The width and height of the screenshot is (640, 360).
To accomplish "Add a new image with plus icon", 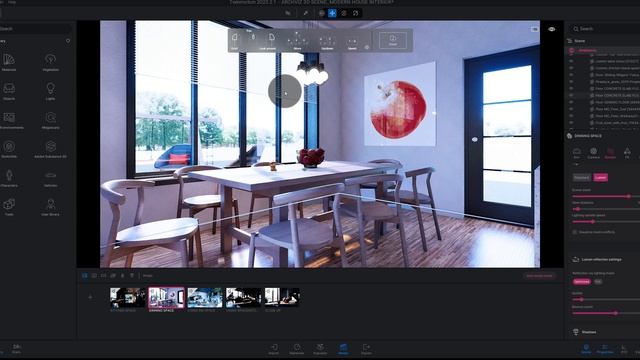I will click(90, 297).
